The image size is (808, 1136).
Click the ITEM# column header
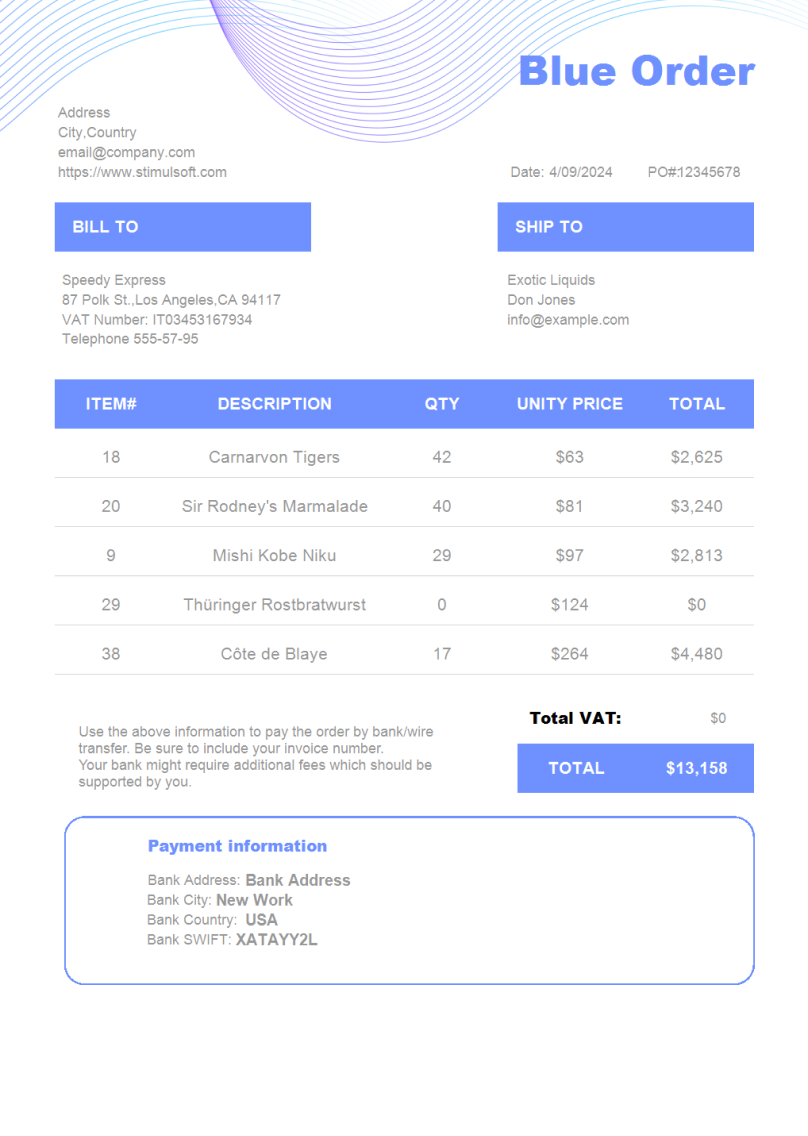pos(111,404)
